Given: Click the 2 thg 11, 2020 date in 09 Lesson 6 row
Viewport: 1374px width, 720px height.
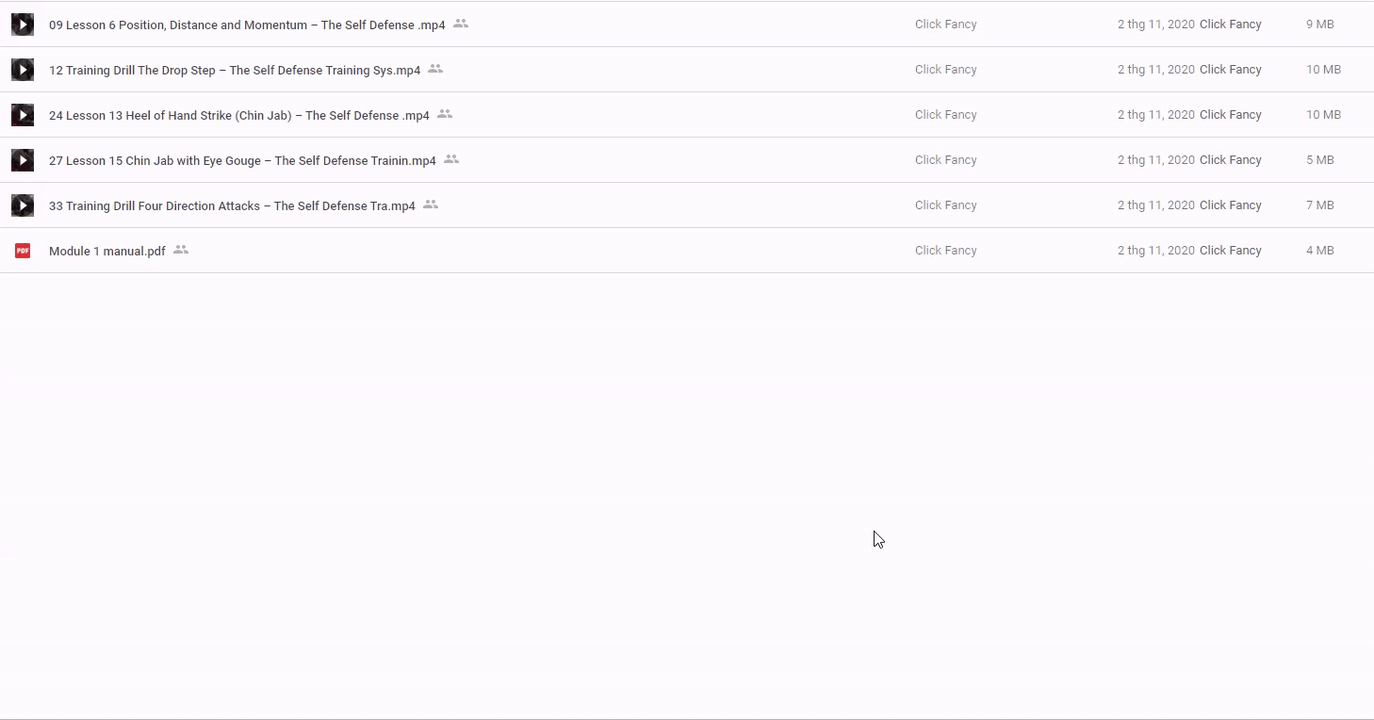Looking at the screenshot, I should [x=1155, y=24].
